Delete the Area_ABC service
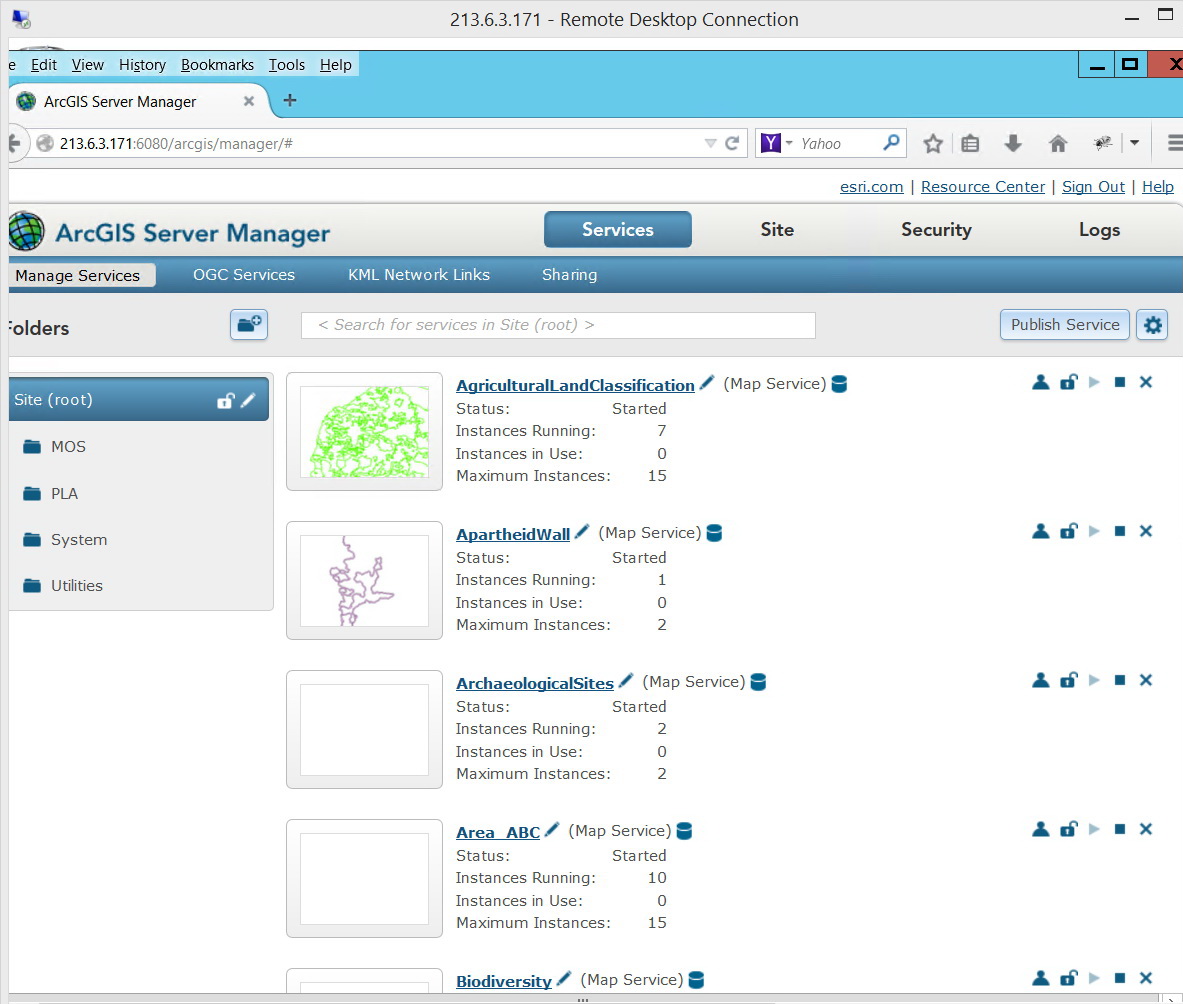This screenshot has width=1183, height=1004. coord(1146,829)
